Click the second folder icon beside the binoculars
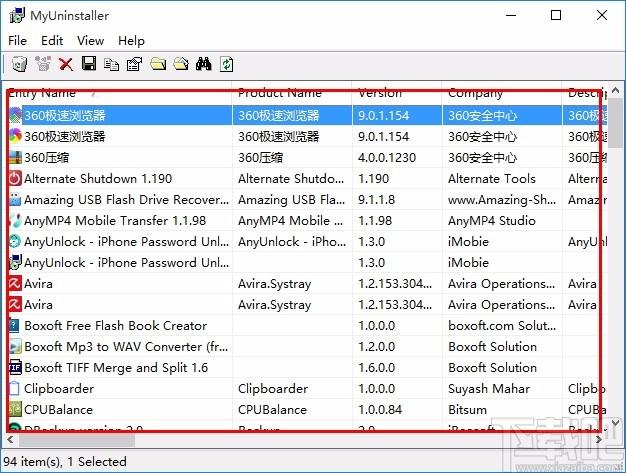Viewport: 626px width, 473px height. 181,64
